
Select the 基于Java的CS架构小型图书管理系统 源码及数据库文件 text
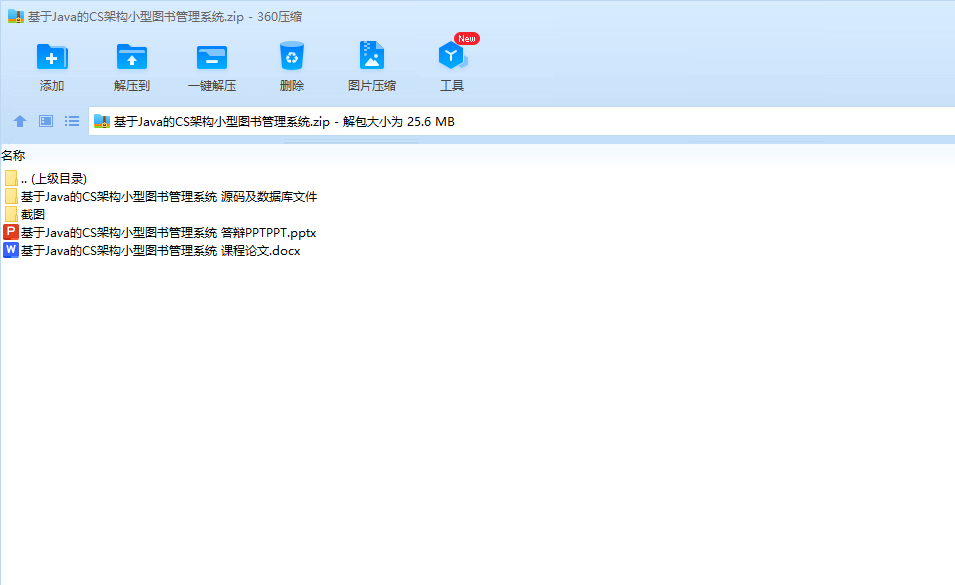(x=169, y=197)
